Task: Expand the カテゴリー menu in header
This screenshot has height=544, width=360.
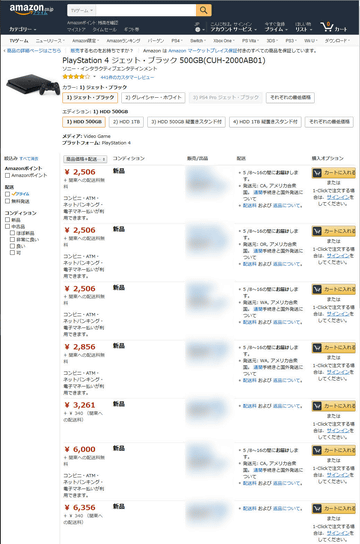Action: (x=23, y=29)
